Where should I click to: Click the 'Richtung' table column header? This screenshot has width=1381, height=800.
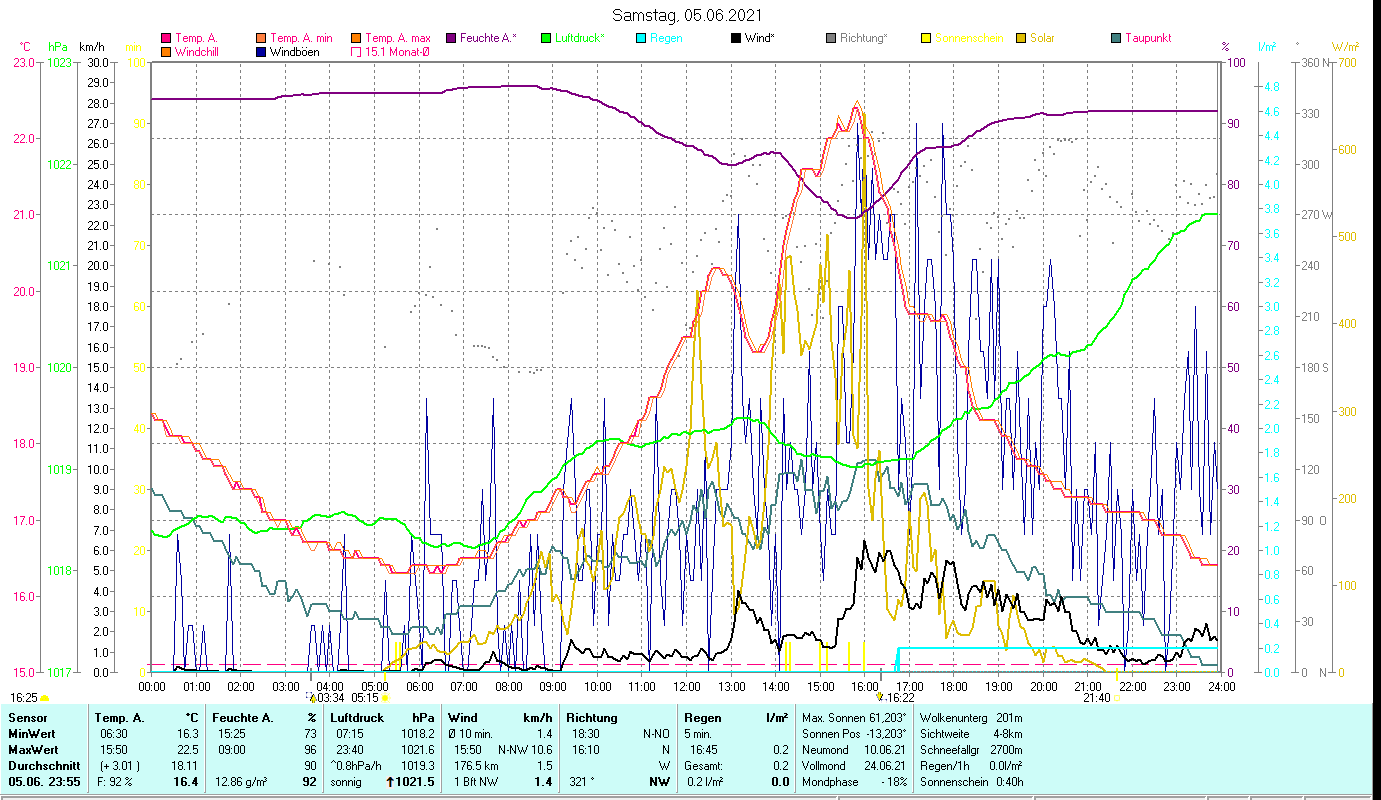pos(592,718)
